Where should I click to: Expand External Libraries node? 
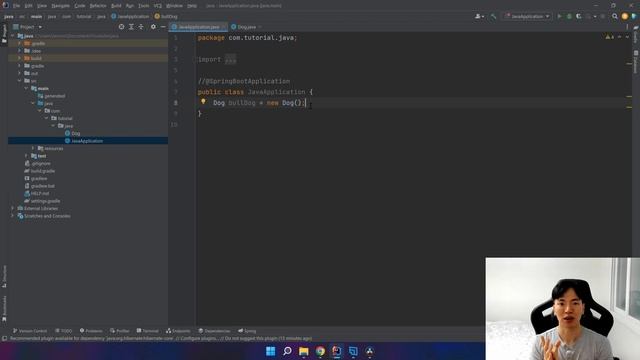coord(13,208)
